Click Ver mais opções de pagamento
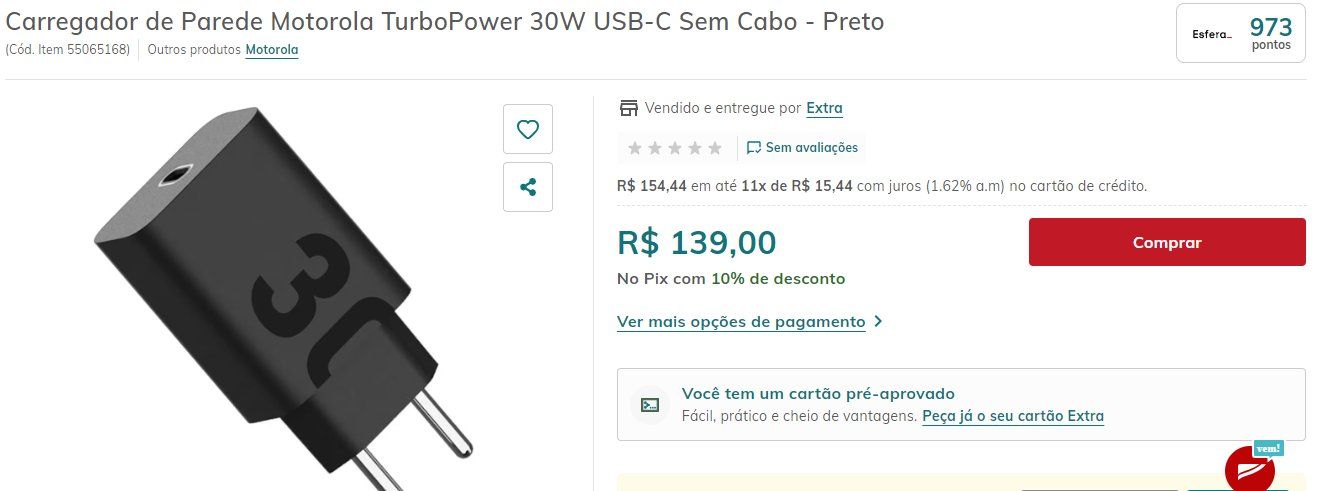 point(741,322)
